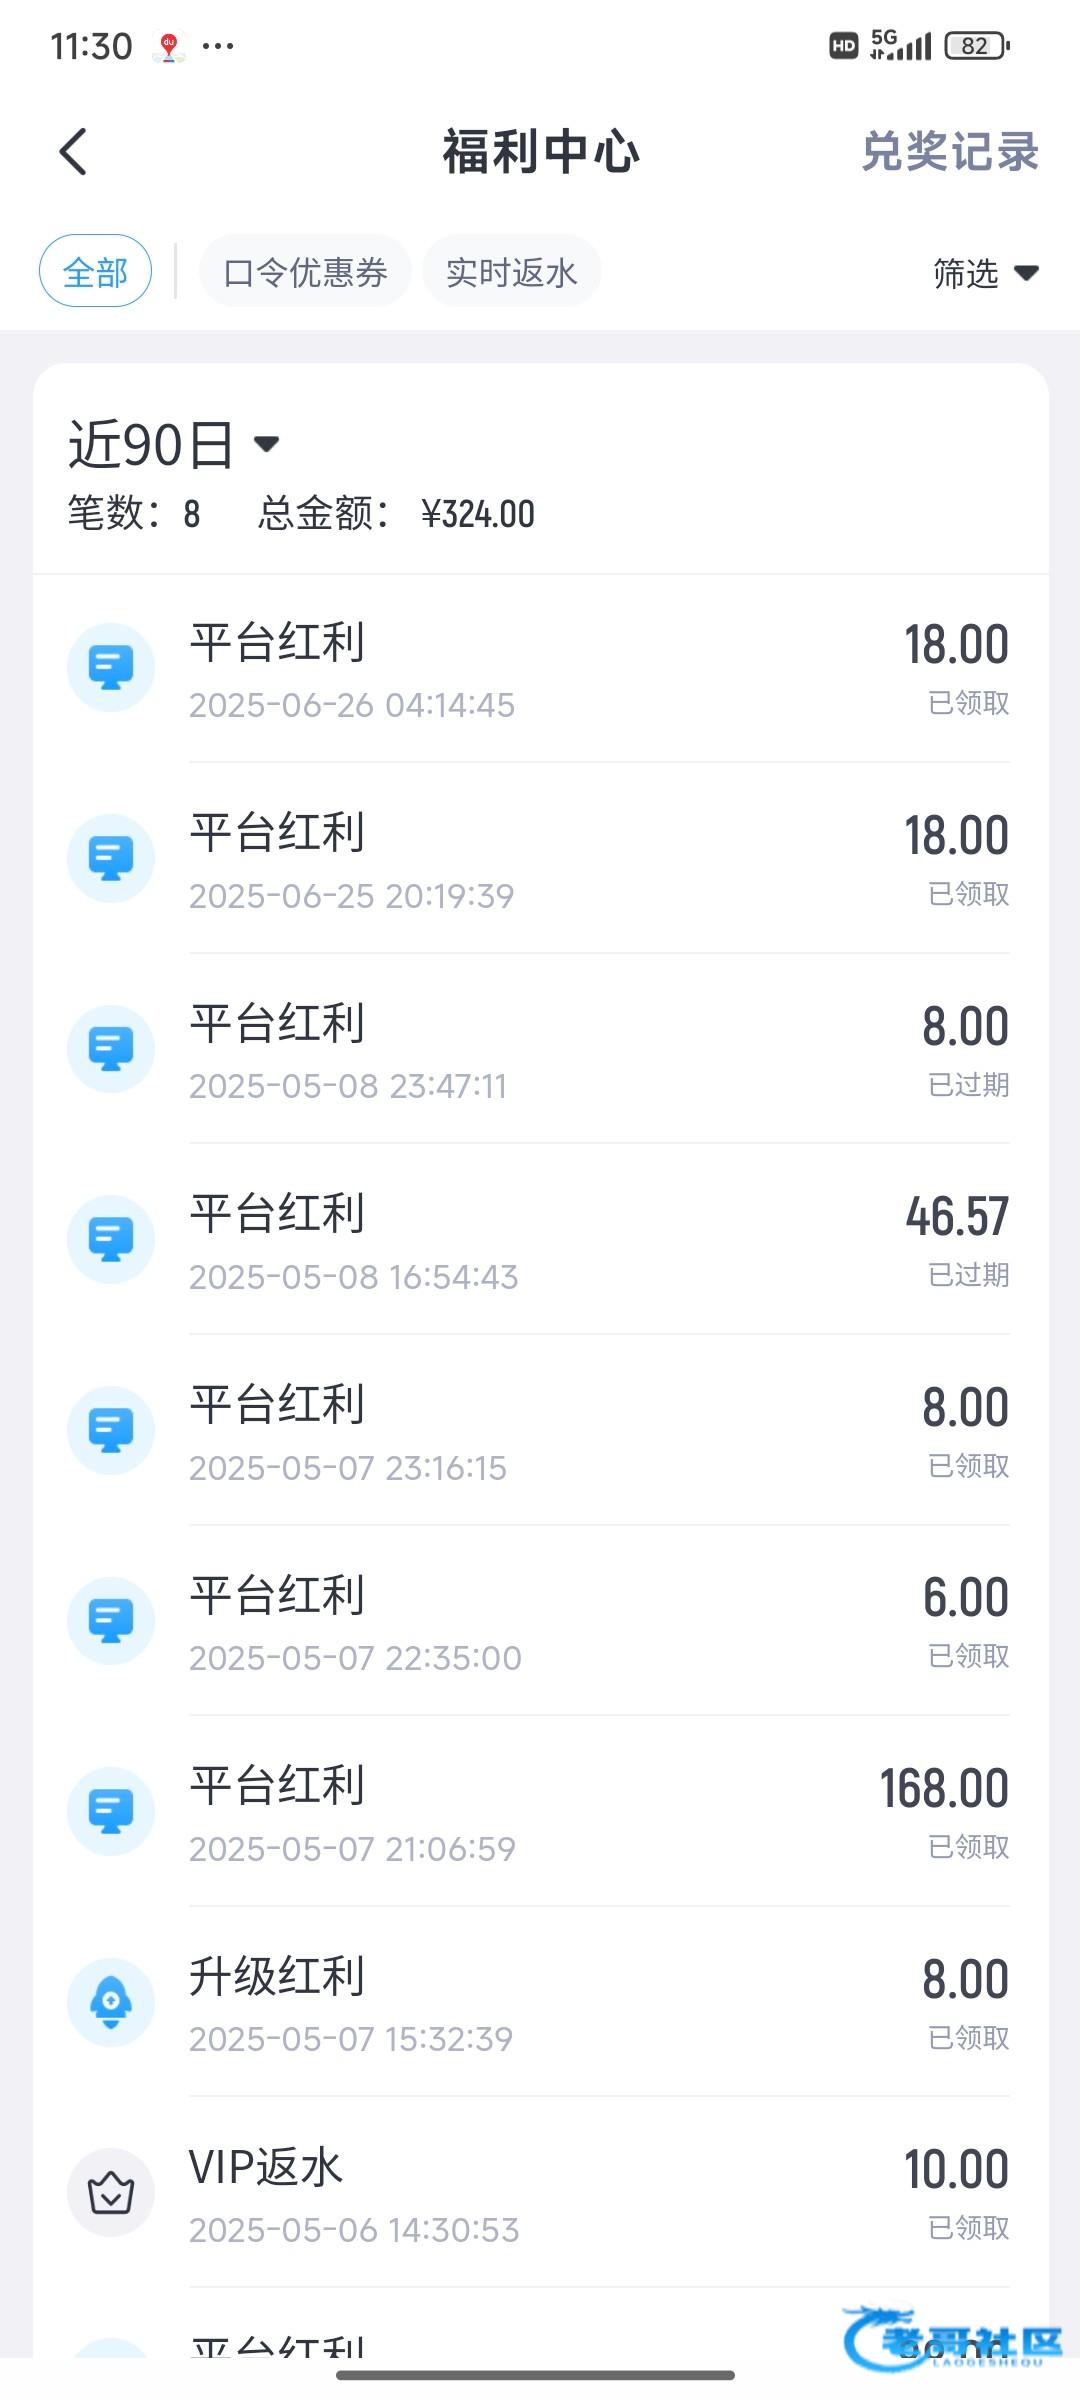This screenshot has width=1080, height=2400.
Task: Open the 筛选 filter dropdown
Action: point(985,272)
